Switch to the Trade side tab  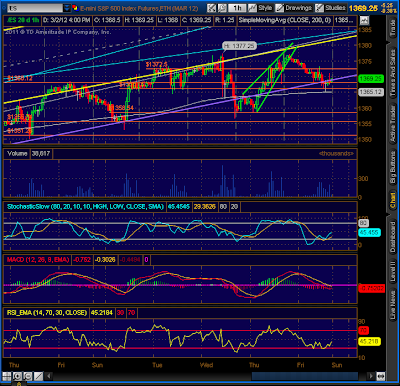(x=393, y=27)
